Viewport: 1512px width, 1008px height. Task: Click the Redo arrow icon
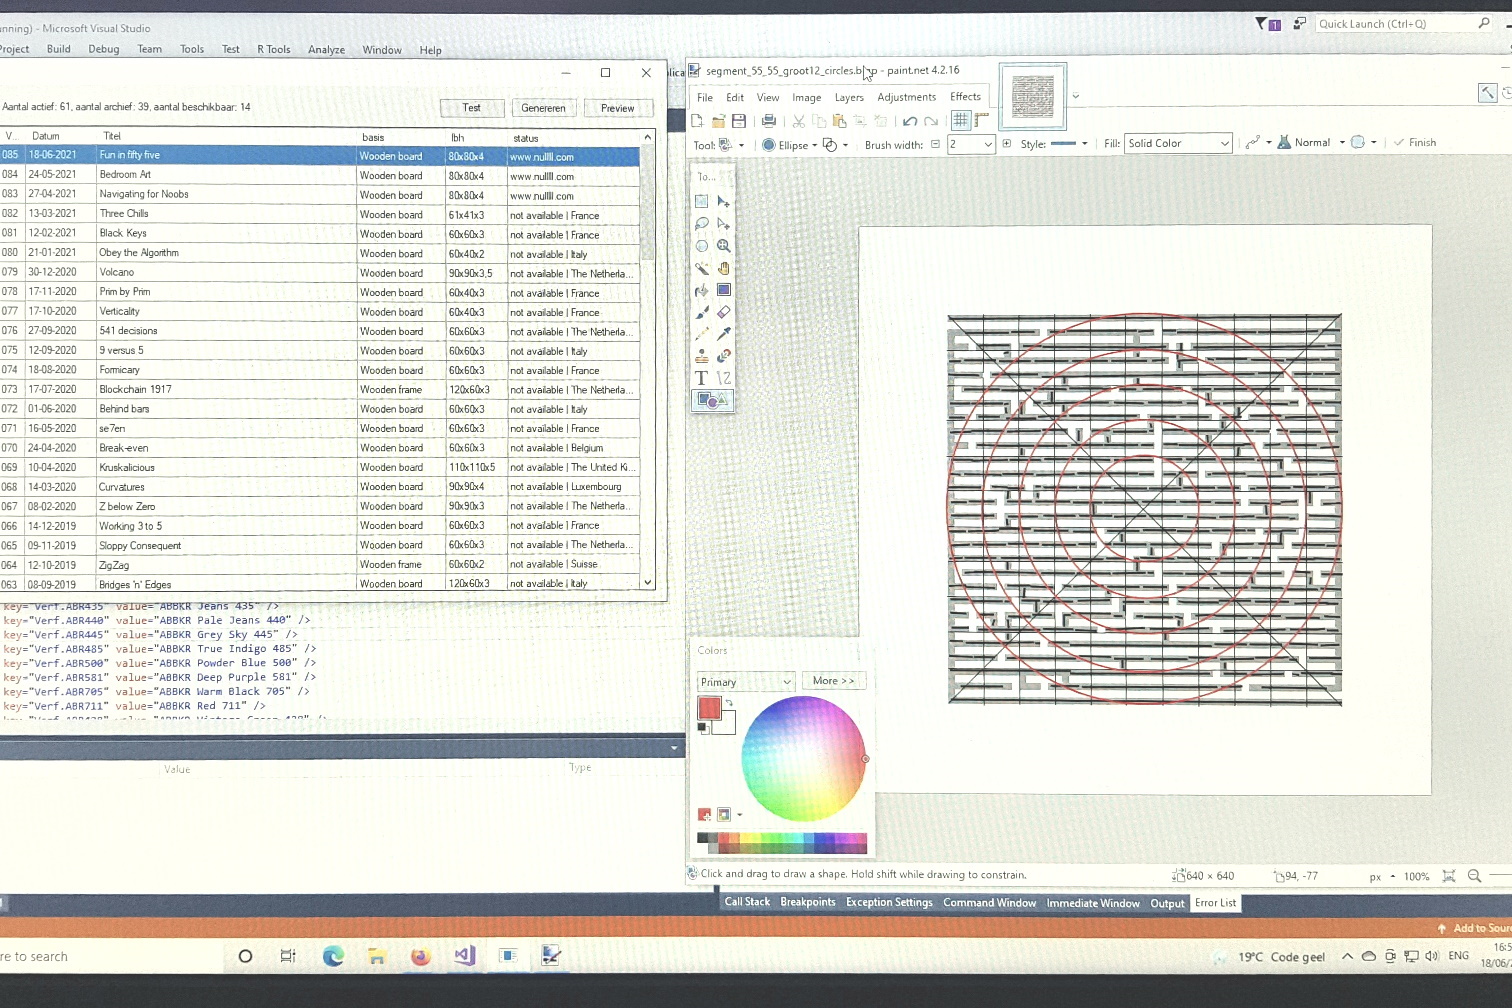pyautogui.click(x=931, y=121)
